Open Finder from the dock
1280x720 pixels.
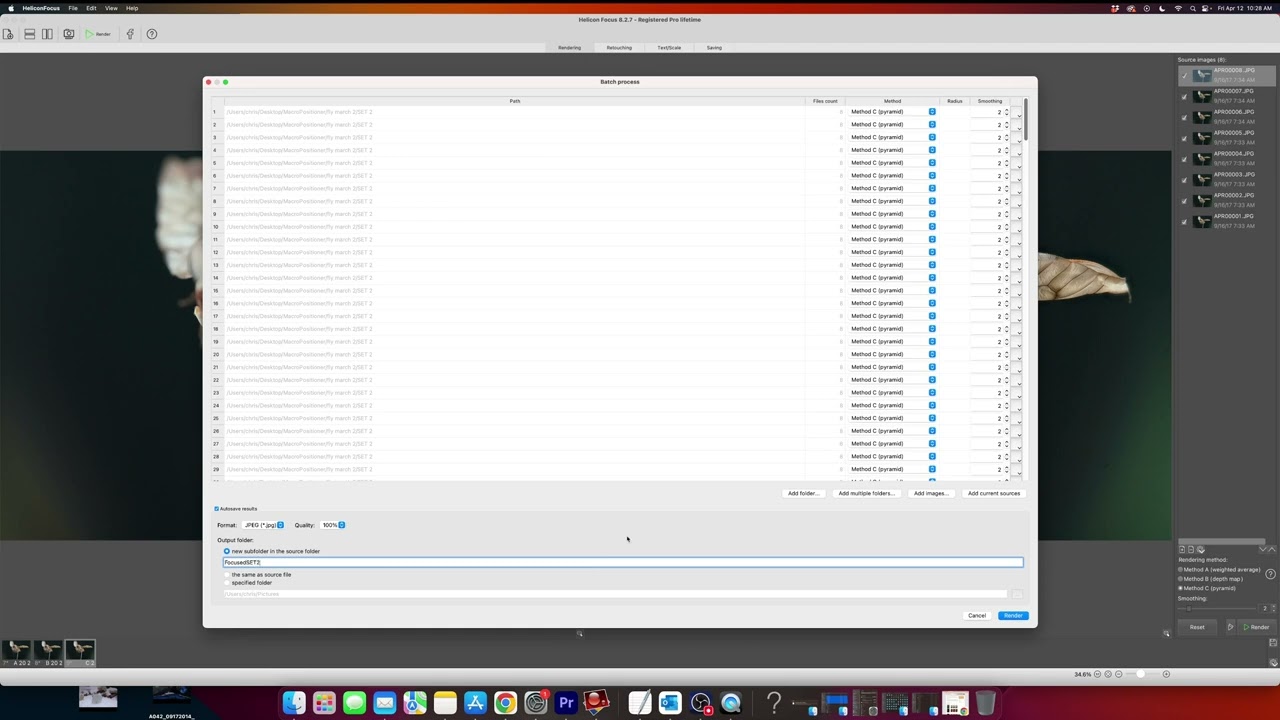click(x=294, y=704)
